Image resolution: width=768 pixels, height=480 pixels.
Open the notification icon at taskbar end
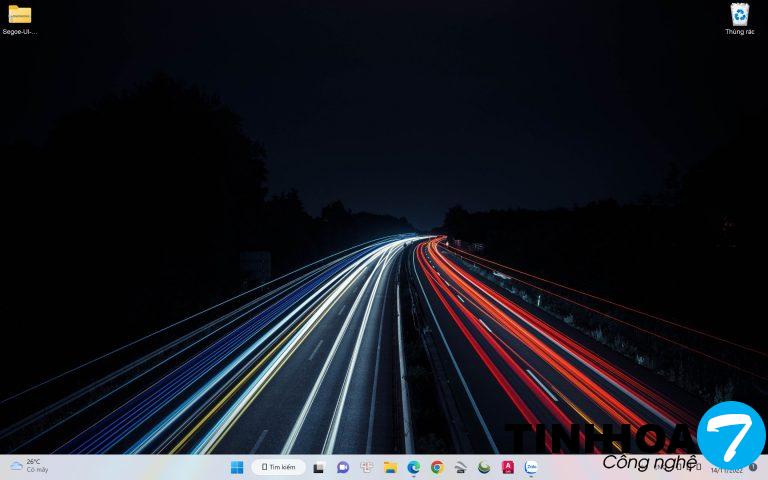coord(753,467)
